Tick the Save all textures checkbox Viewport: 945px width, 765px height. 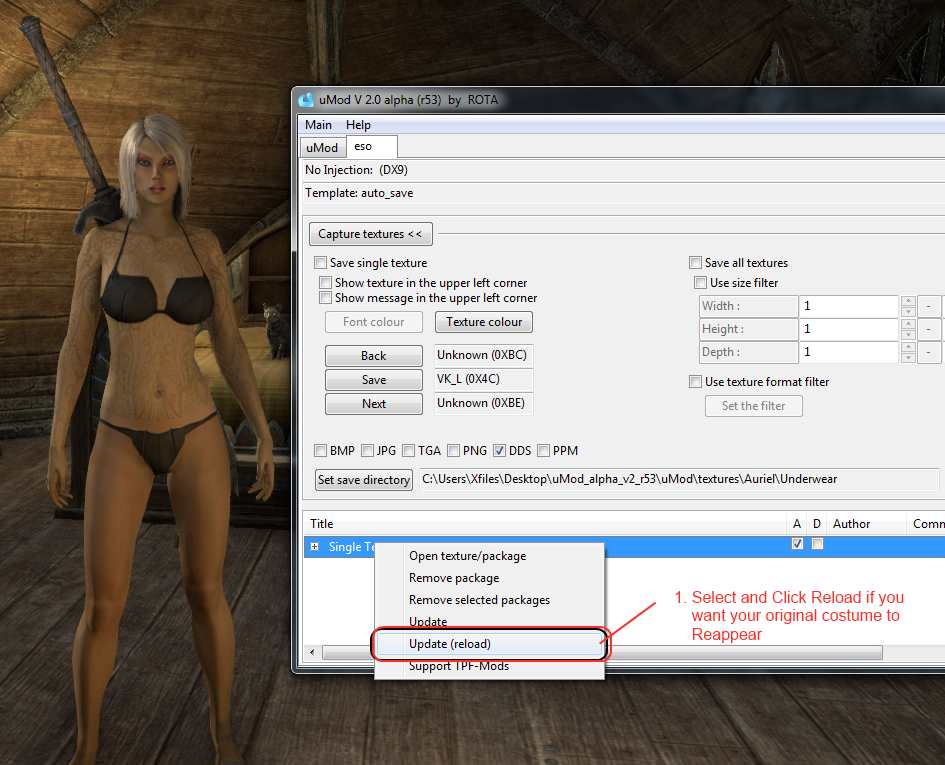(695, 263)
